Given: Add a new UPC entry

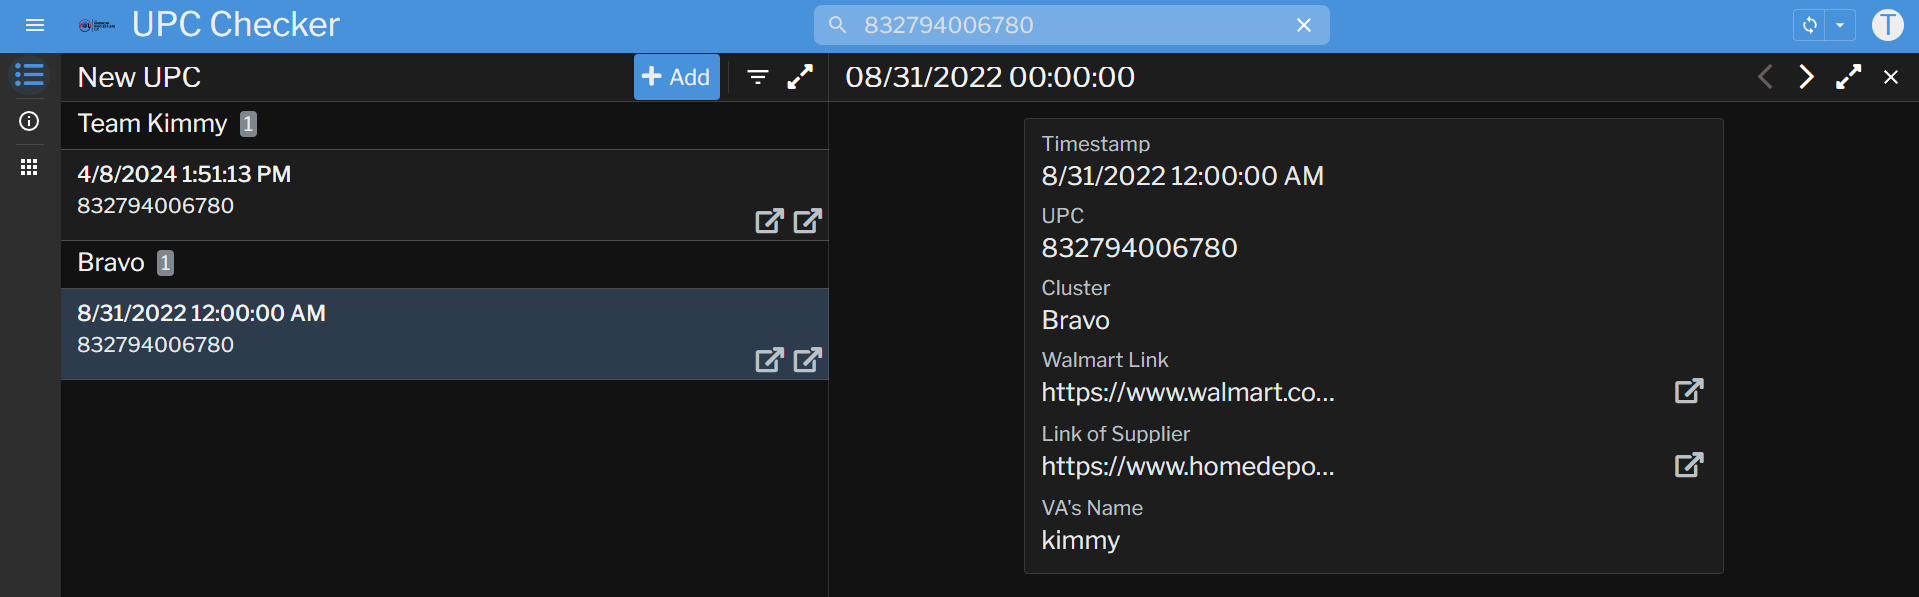Looking at the screenshot, I should pyautogui.click(x=676, y=77).
